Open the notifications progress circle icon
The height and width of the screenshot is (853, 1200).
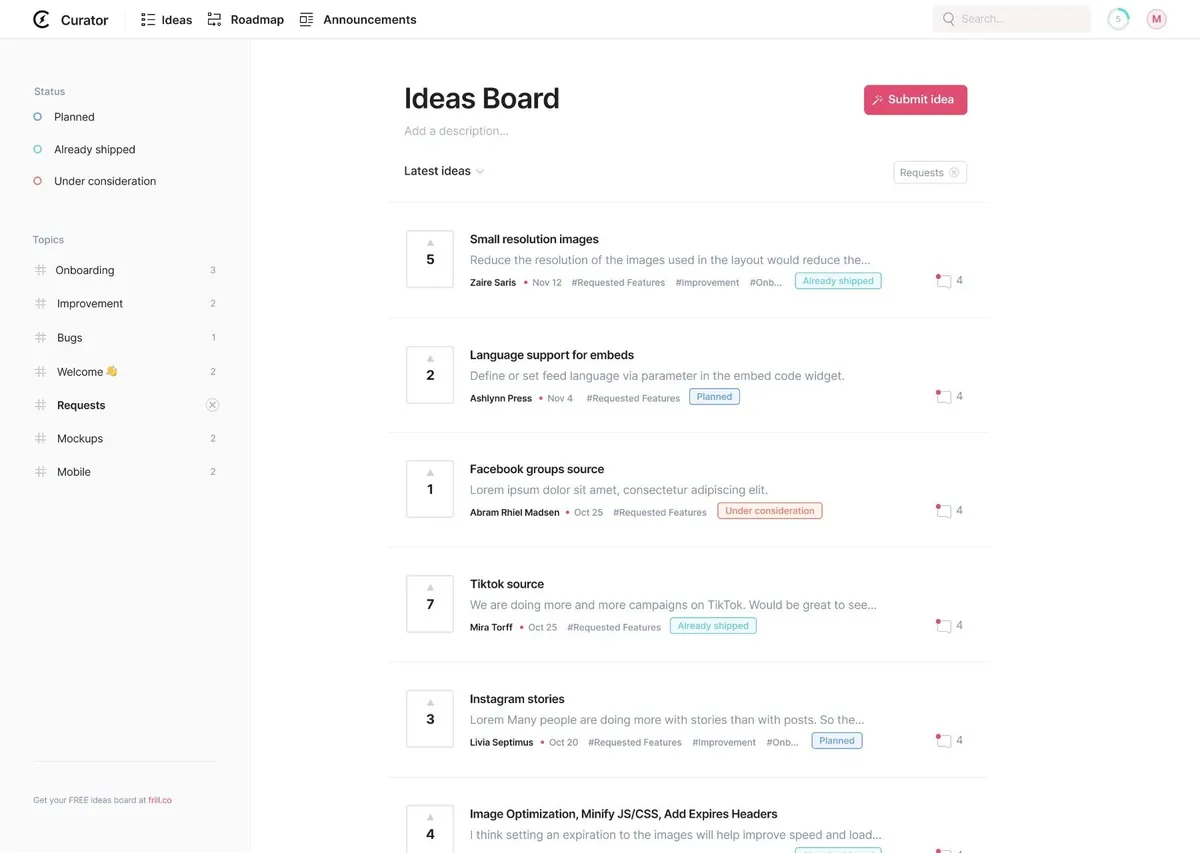(1118, 19)
